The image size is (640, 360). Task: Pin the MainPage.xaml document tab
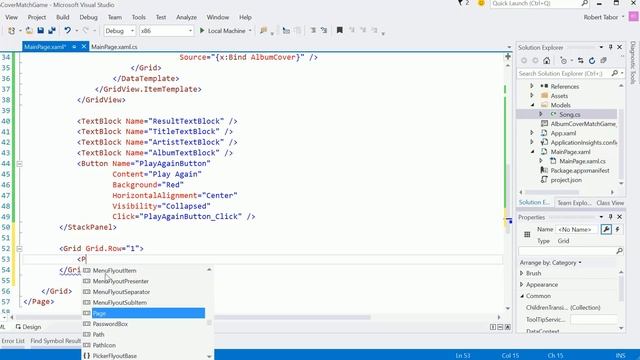(x=74, y=47)
